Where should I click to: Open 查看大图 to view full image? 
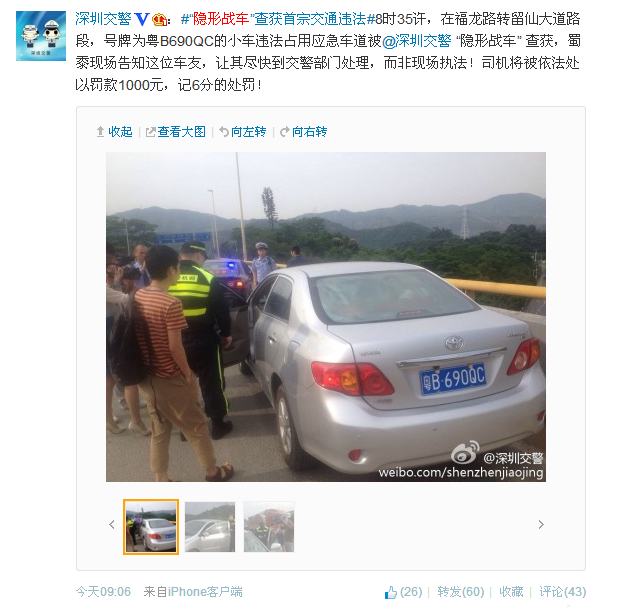pos(176,131)
